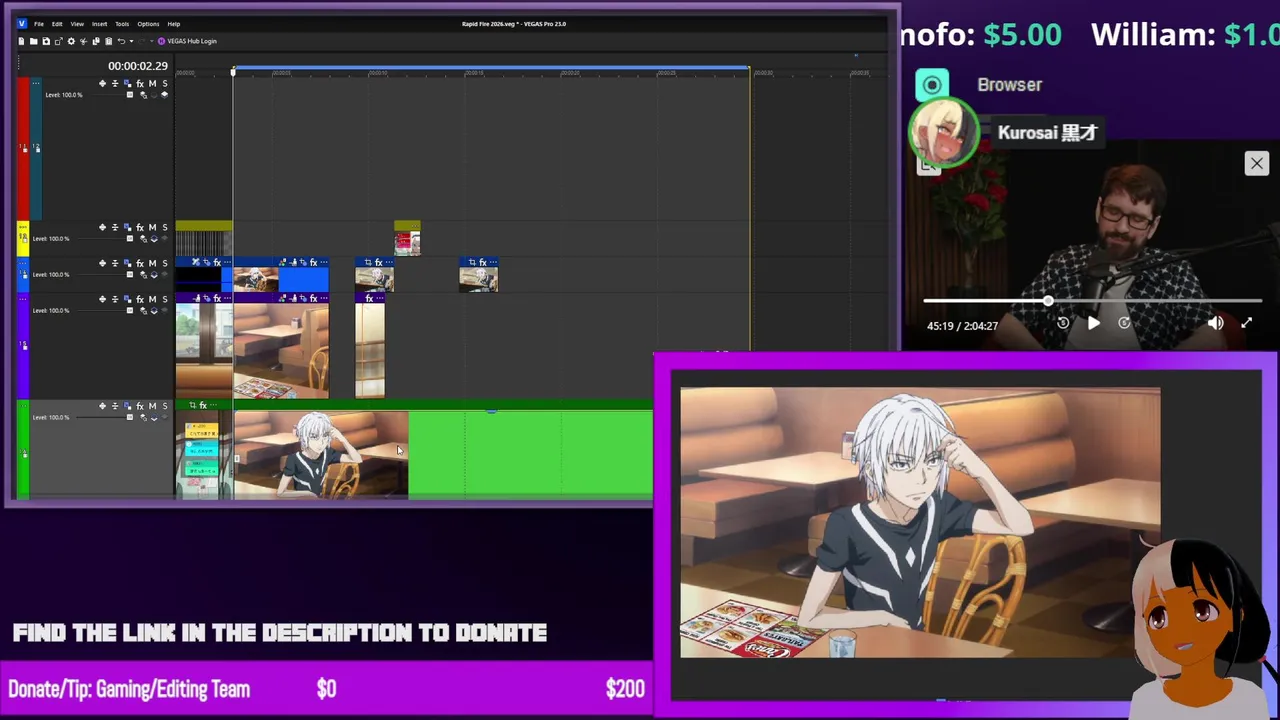The height and width of the screenshot is (720, 1280).
Task: Play the video in the browser player
Action: pos(1094,323)
